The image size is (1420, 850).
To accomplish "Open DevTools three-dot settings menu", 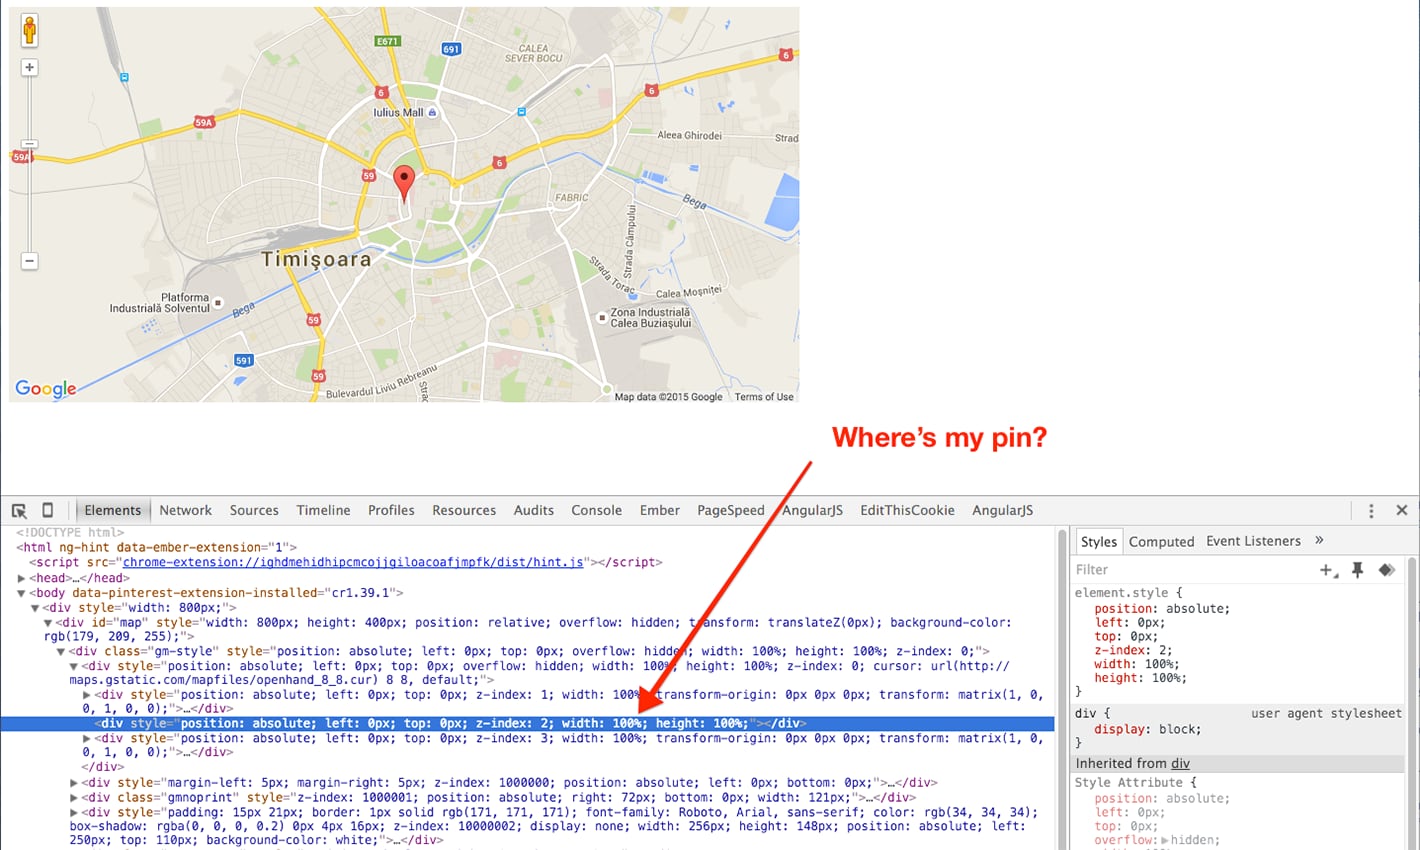I will [1371, 510].
